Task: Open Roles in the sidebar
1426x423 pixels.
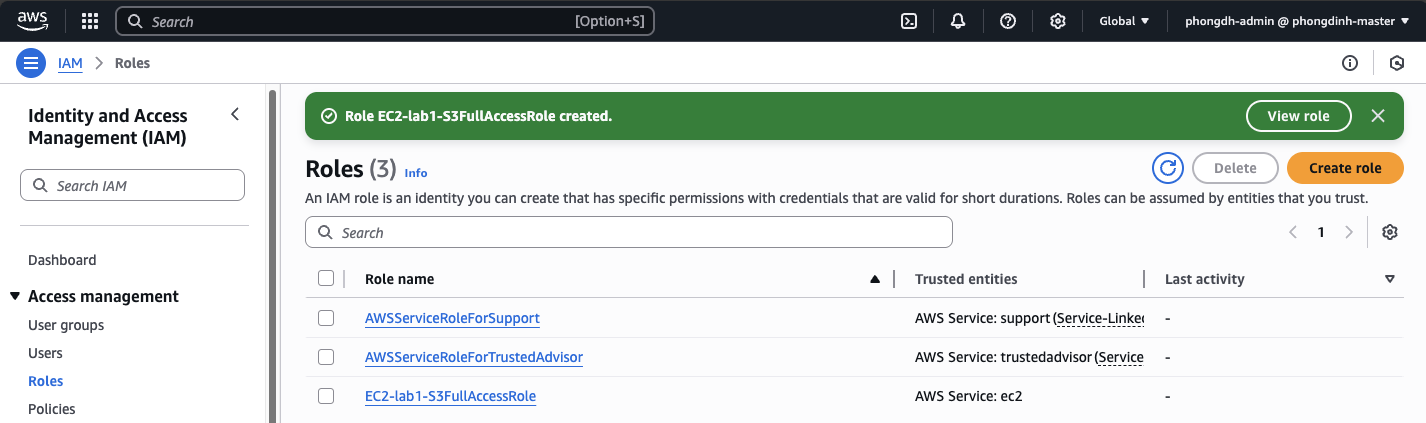Action: [46, 381]
